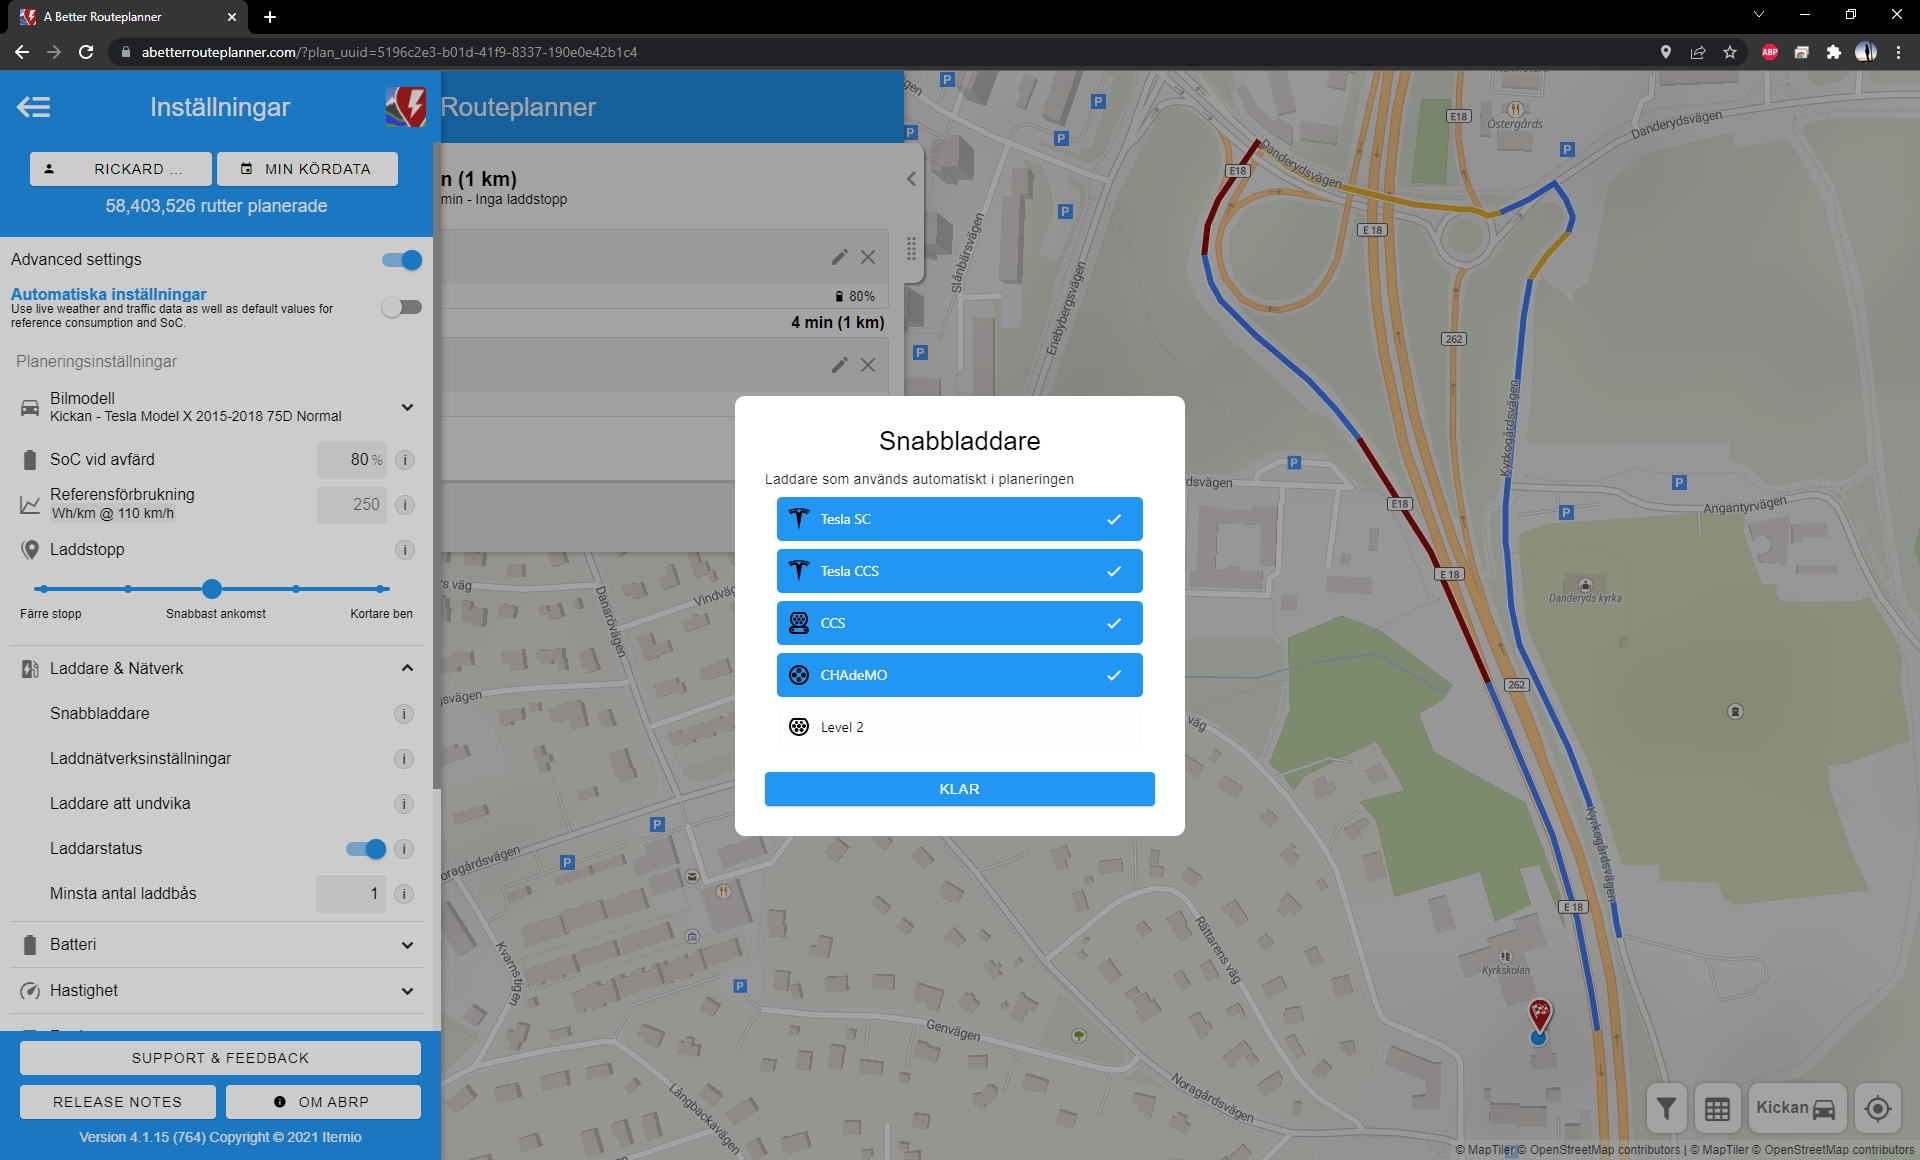Click the Chrome profile avatar
This screenshot has width=1920, height=1160.
1866,52
